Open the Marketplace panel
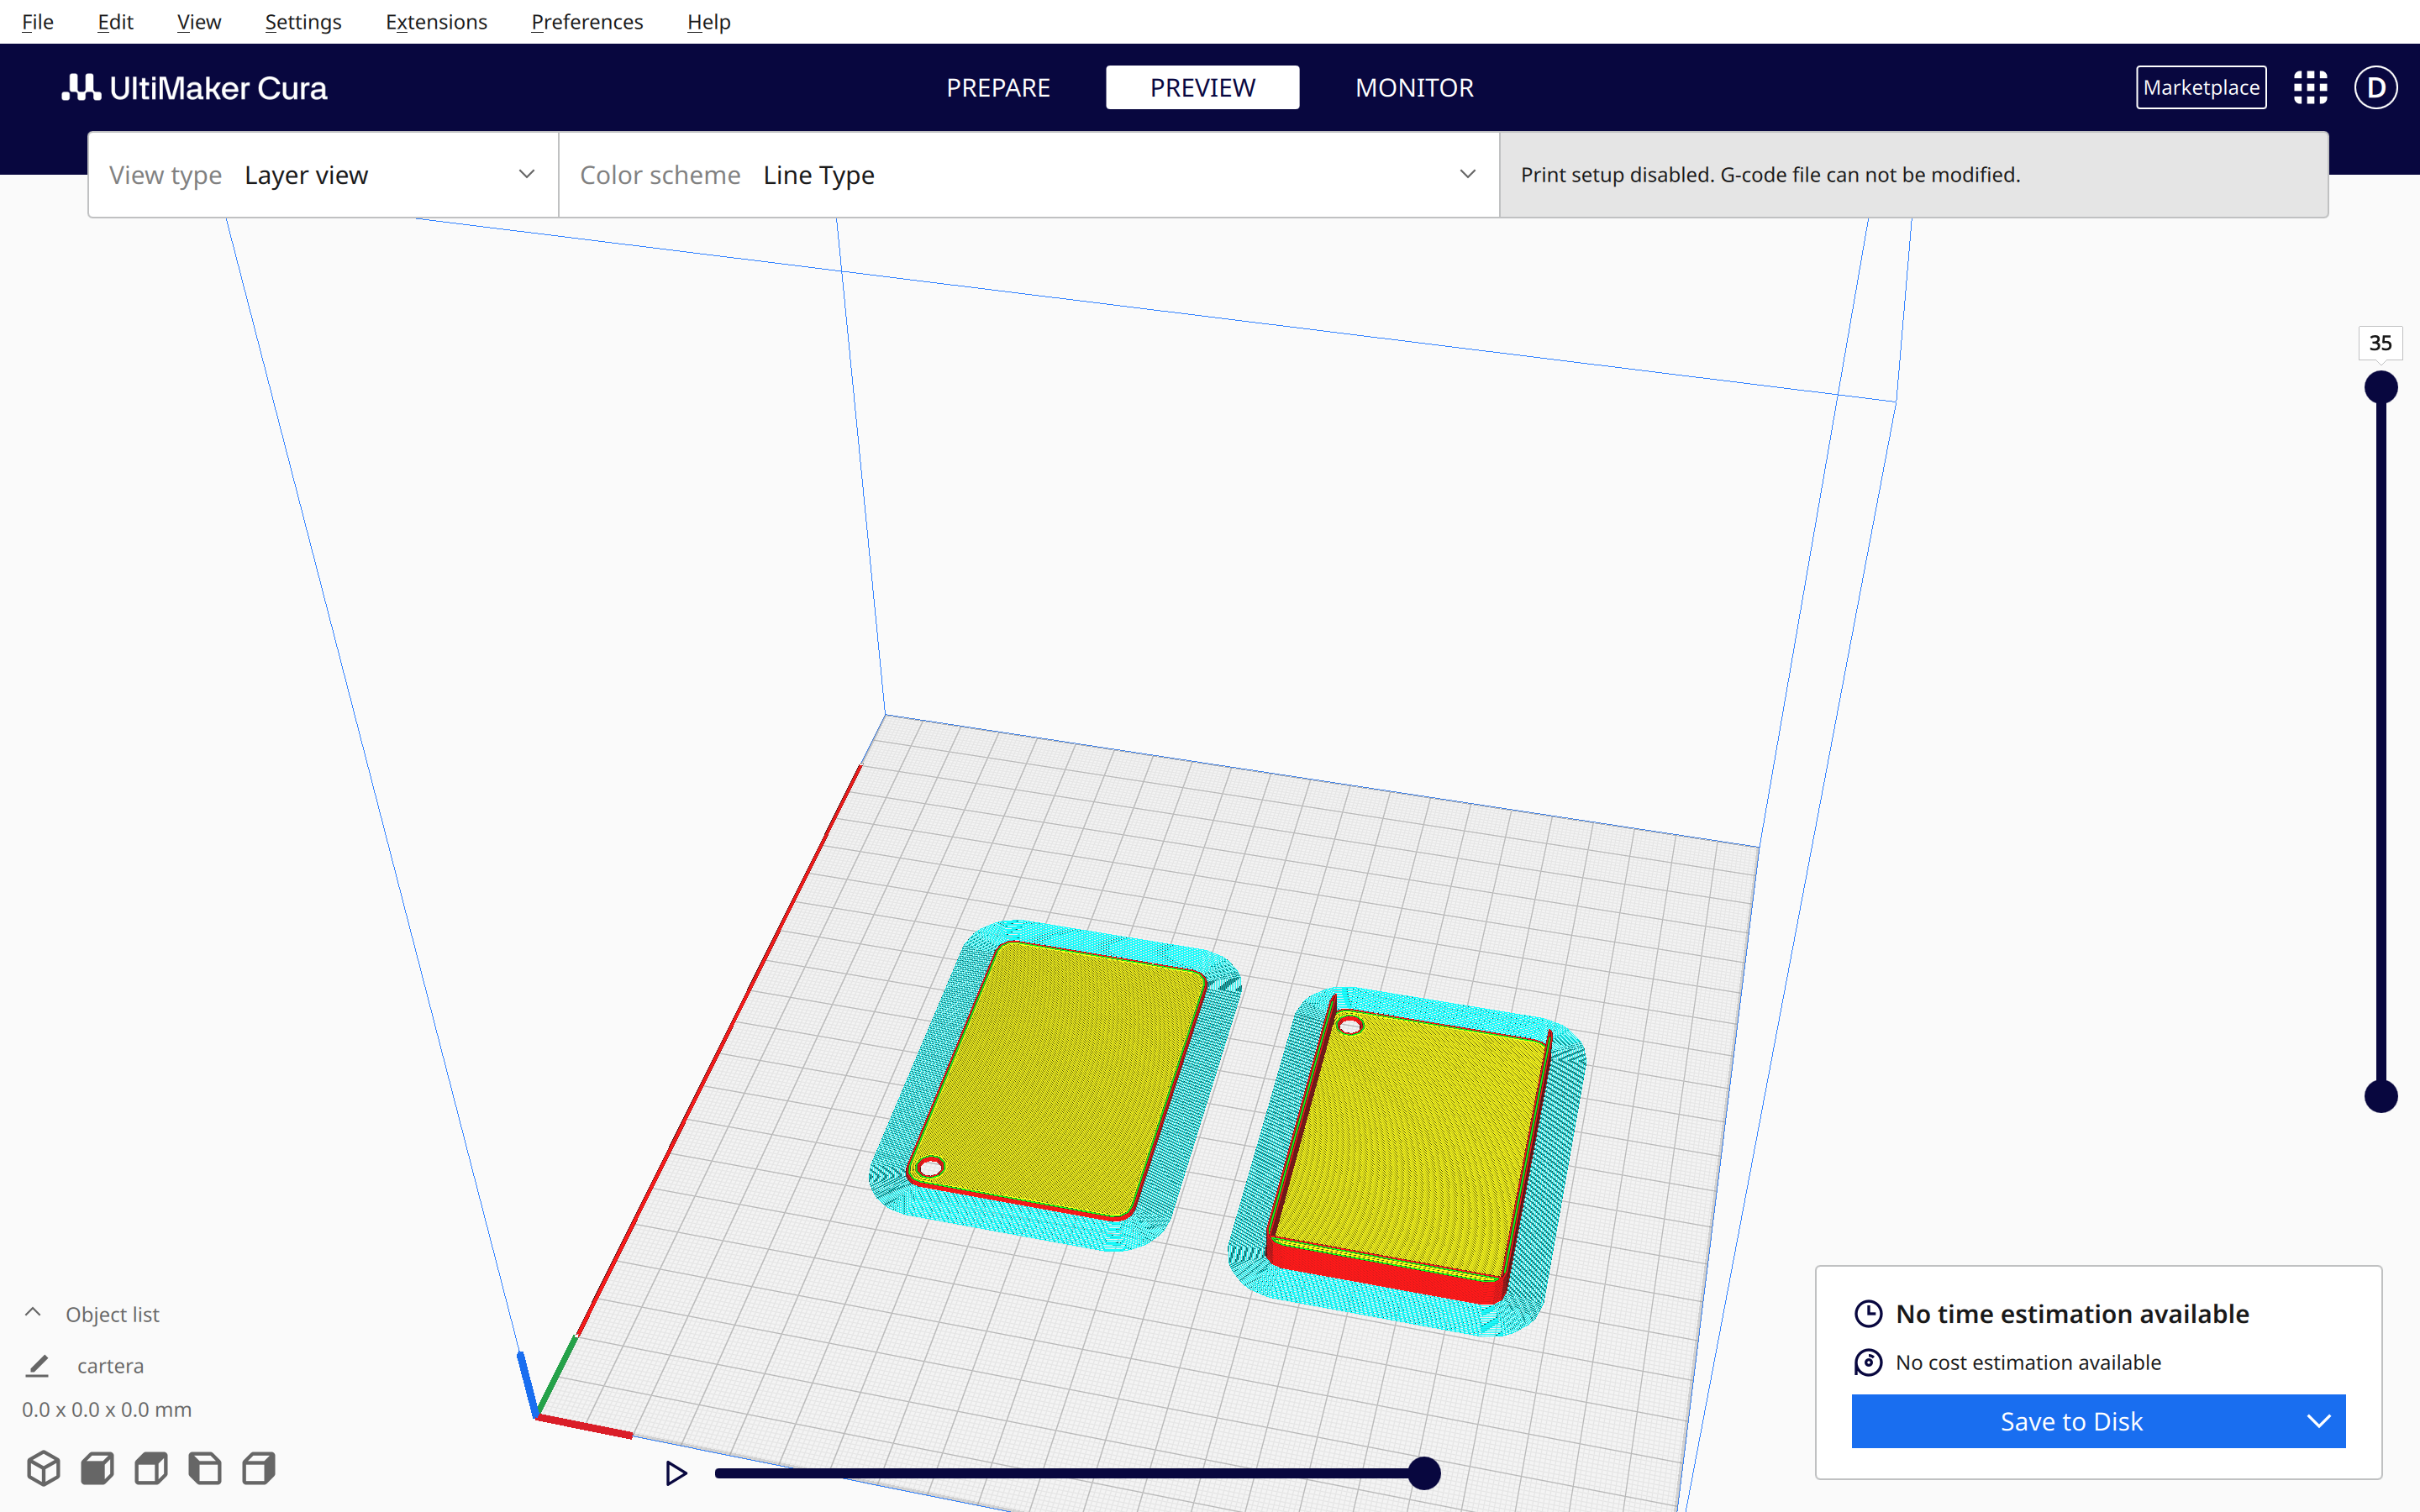This screenshot has height=1512, width=2420. [2202, 87]
